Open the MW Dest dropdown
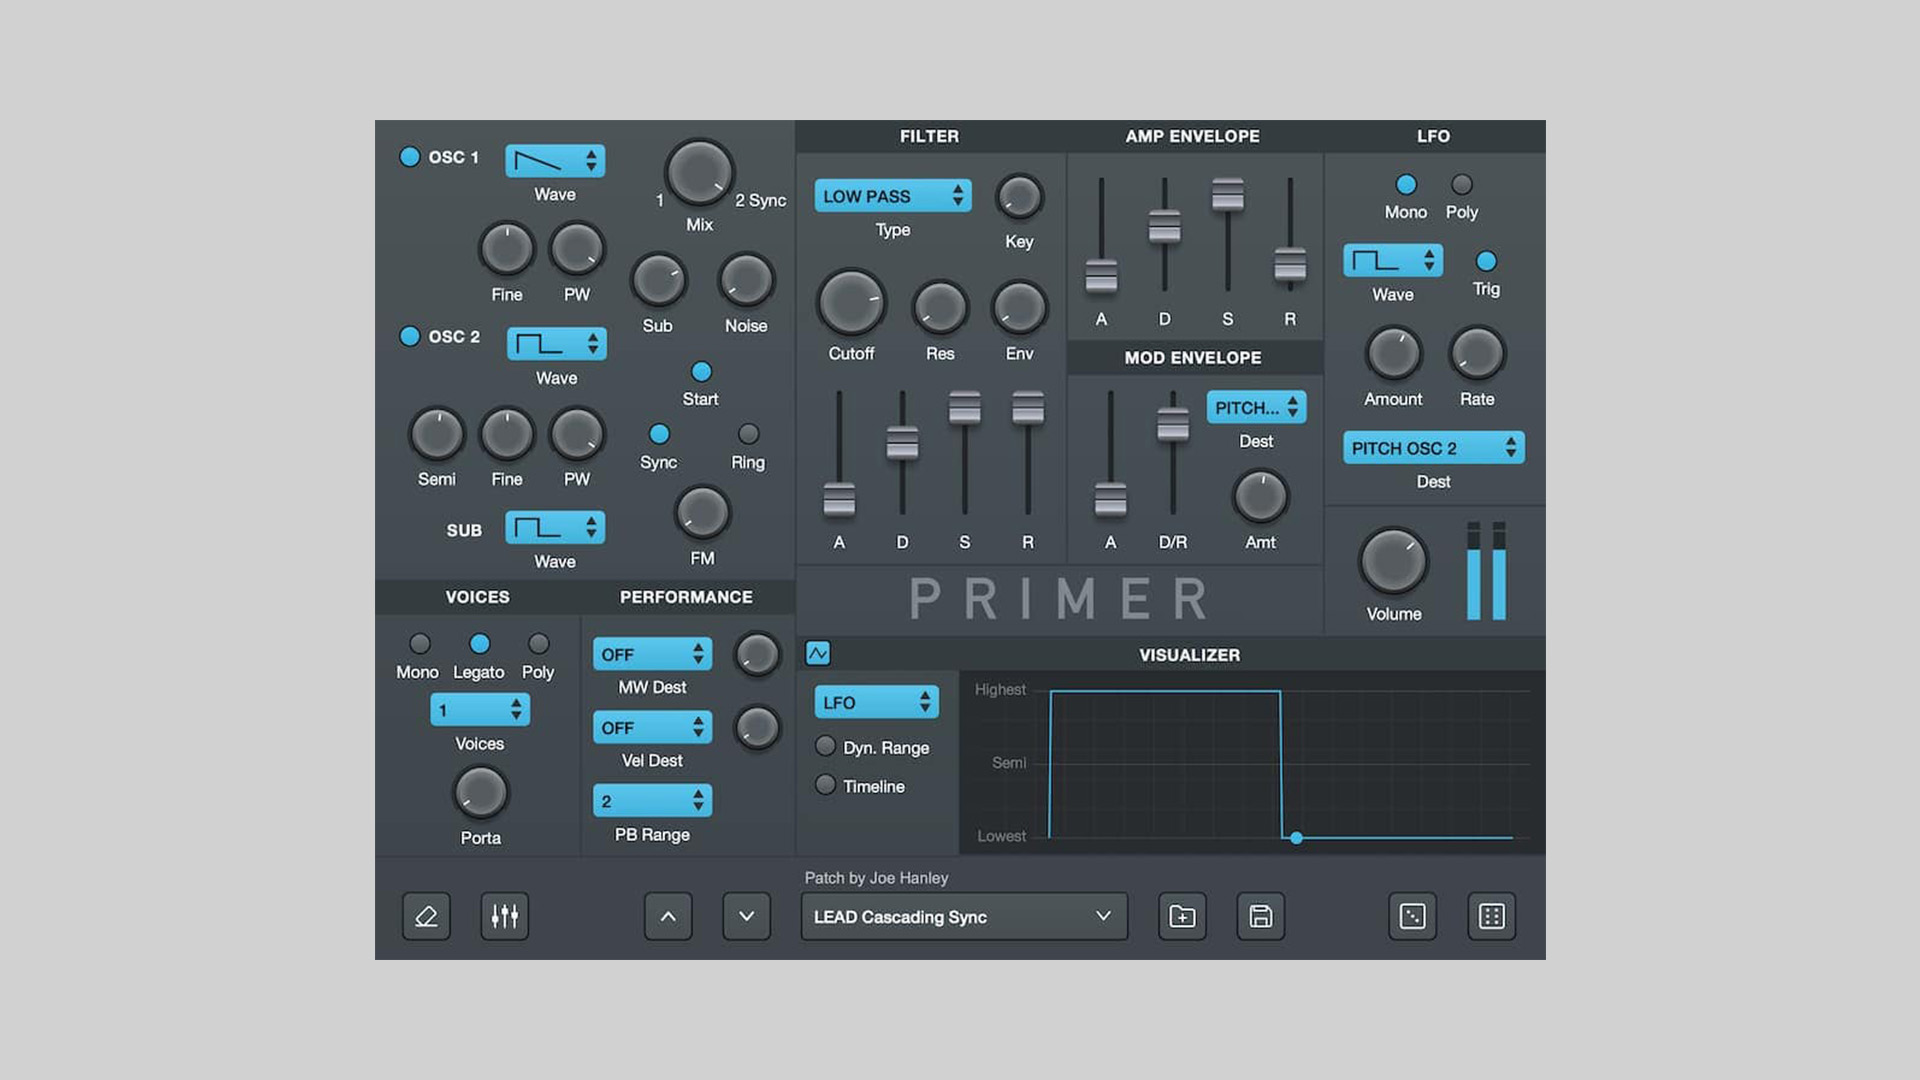The width and height of the screenshot is (1920, 1080). click(653, 654)
